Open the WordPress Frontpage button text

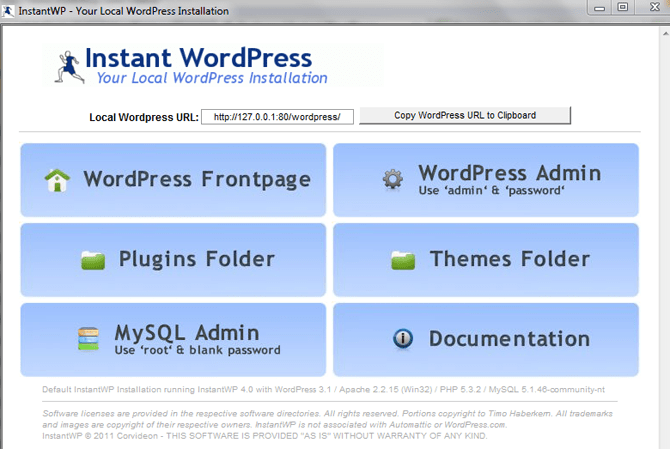coord(196,180)
